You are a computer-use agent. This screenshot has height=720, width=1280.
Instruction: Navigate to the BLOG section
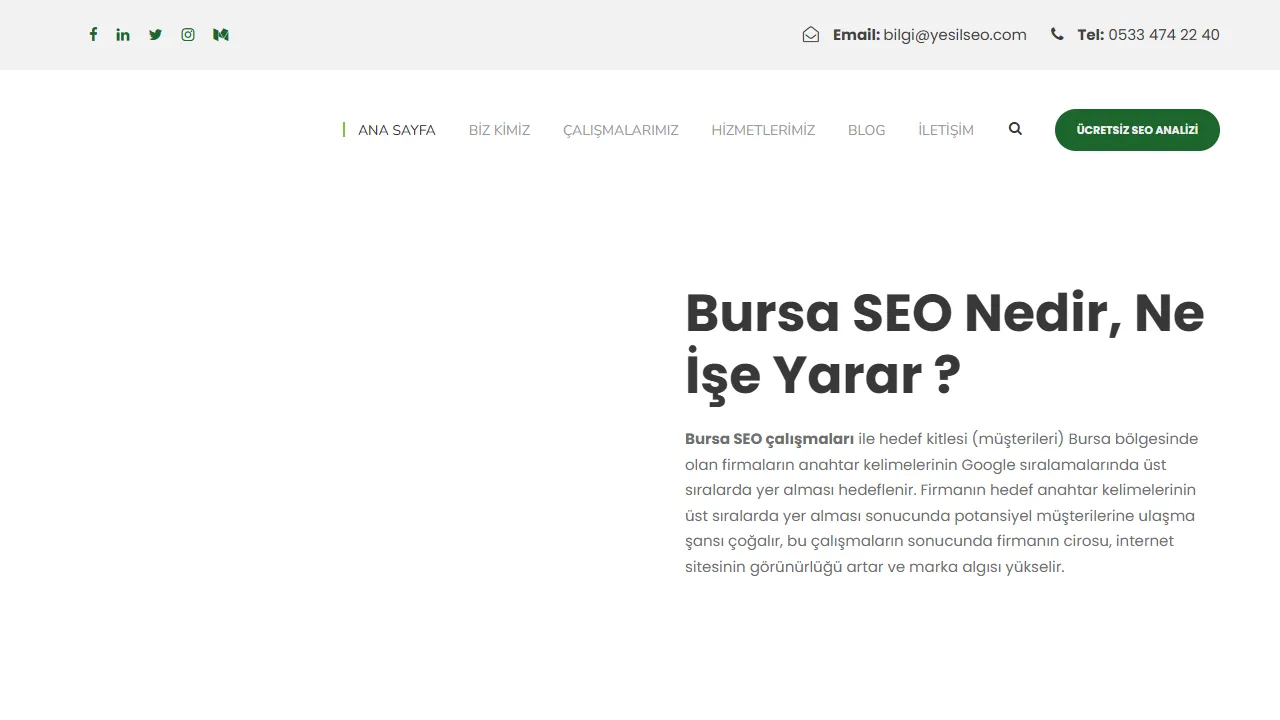(x=866, y=129)
